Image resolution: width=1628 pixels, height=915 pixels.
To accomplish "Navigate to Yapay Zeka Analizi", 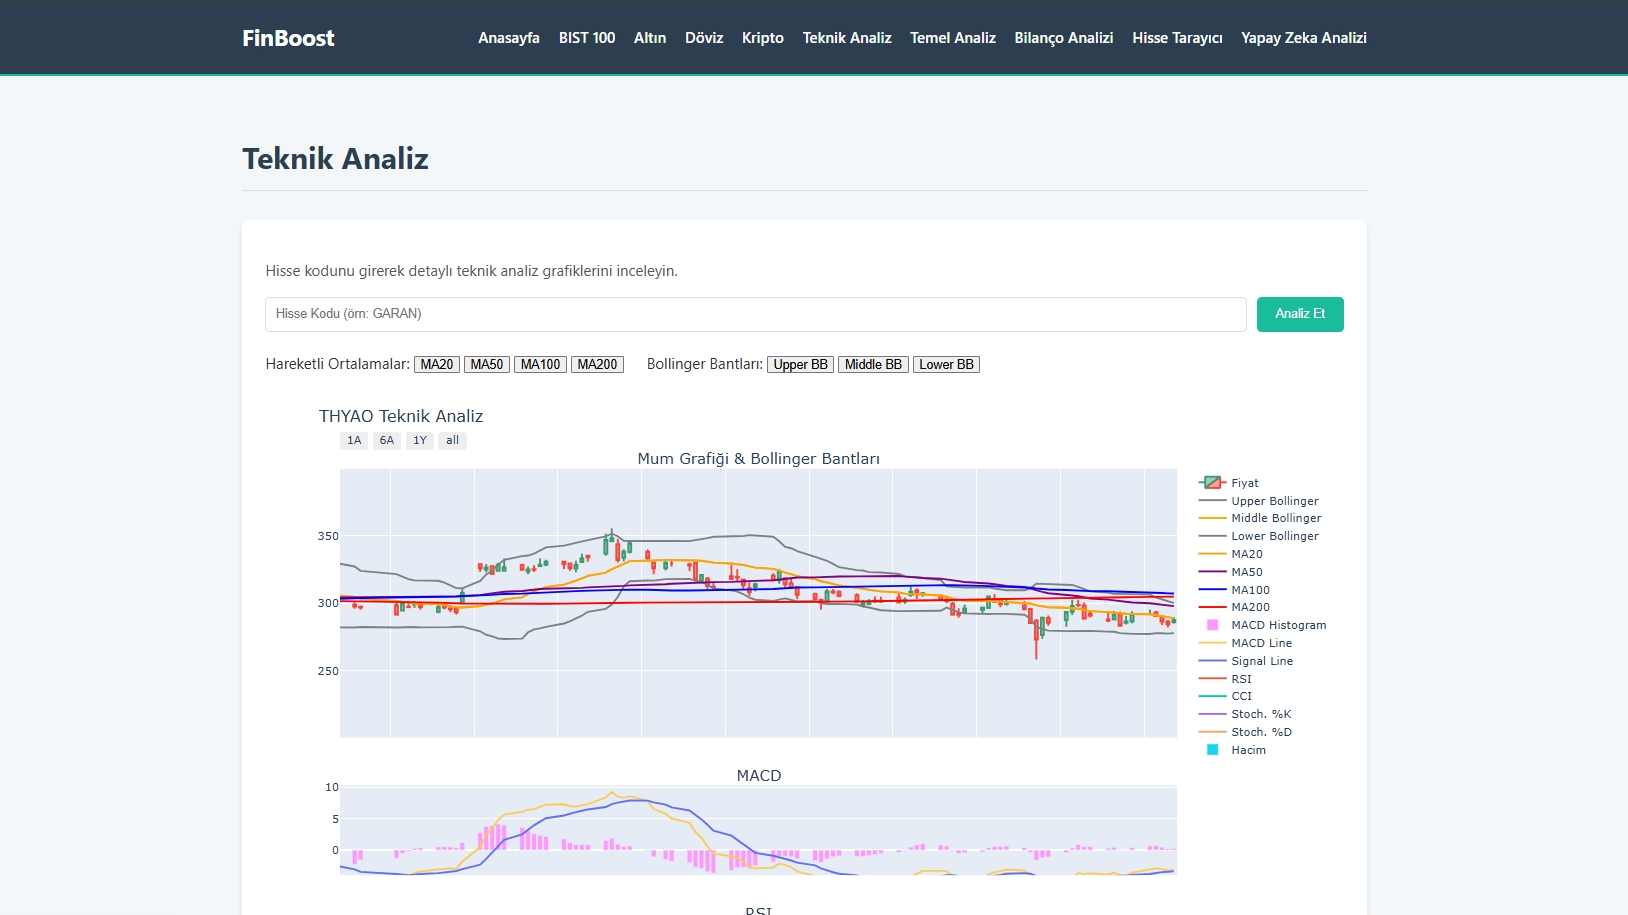I will pos(1304,38).
